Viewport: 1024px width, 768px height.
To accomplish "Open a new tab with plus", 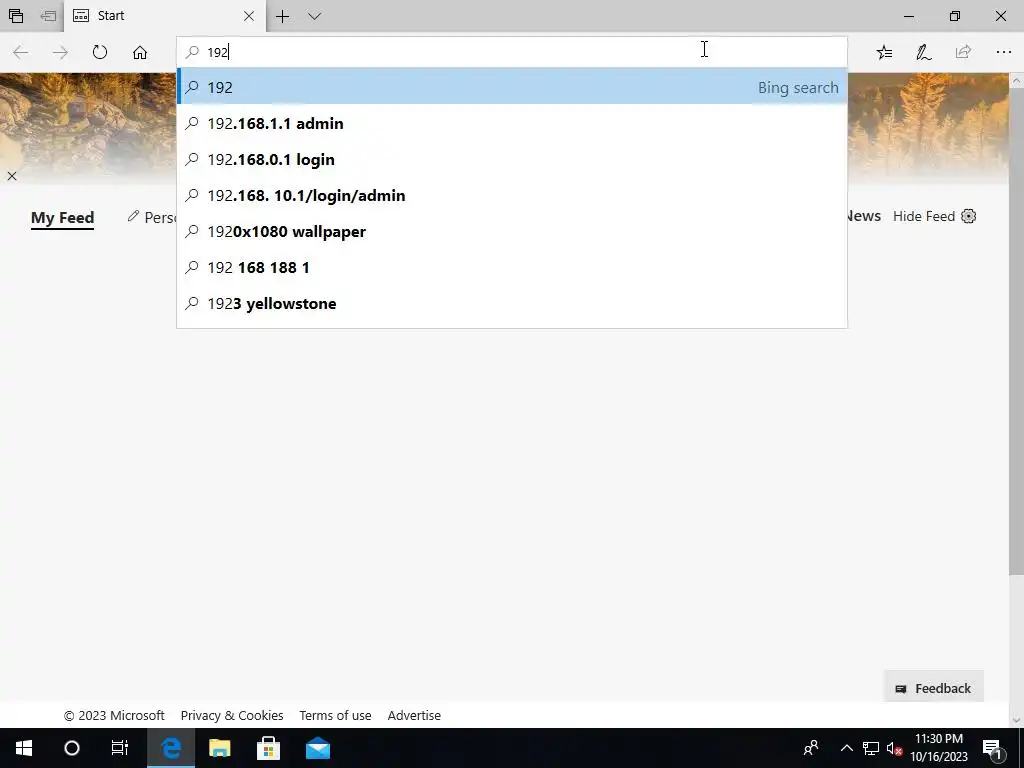I will click(282, 16).
